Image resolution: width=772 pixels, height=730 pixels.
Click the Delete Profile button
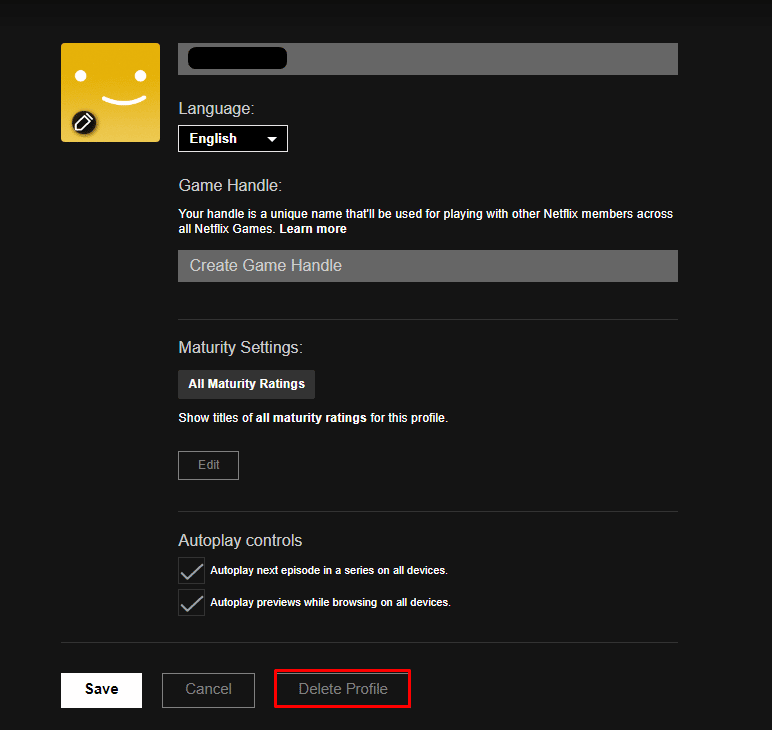pyautogui.click(x=343, y=689)
